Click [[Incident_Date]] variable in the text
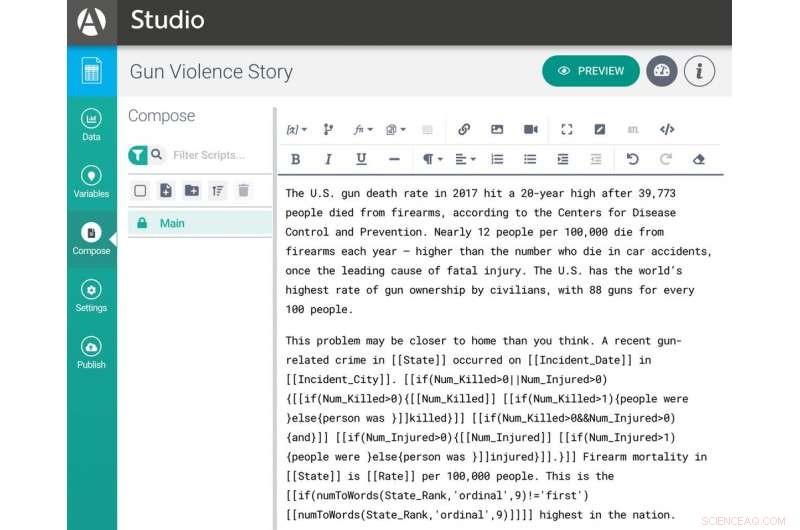The height and width of the screenshot is (530, 800). [580, 360]
